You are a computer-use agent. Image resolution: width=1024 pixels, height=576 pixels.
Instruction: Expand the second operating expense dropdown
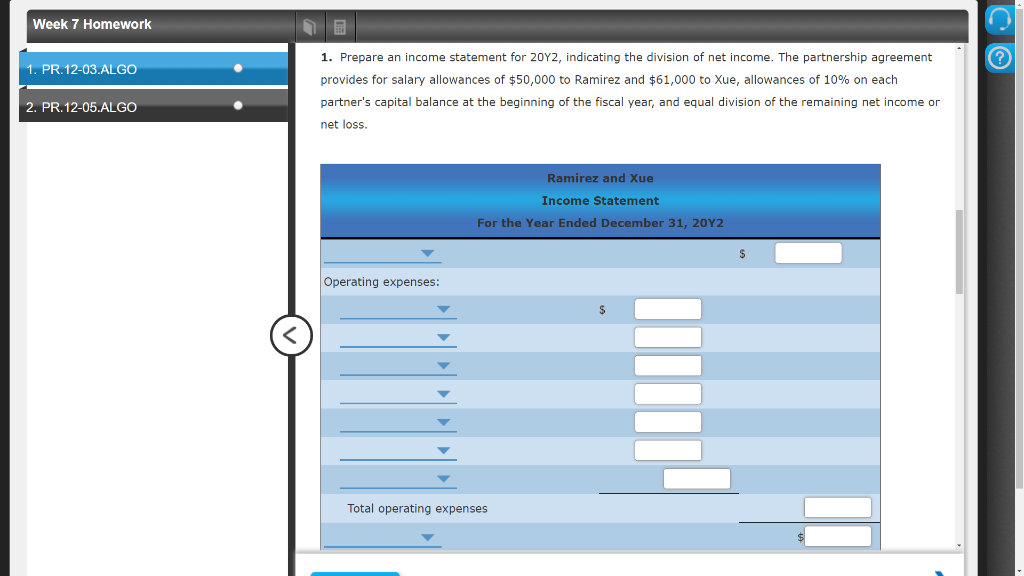click(x=398, y=338)
